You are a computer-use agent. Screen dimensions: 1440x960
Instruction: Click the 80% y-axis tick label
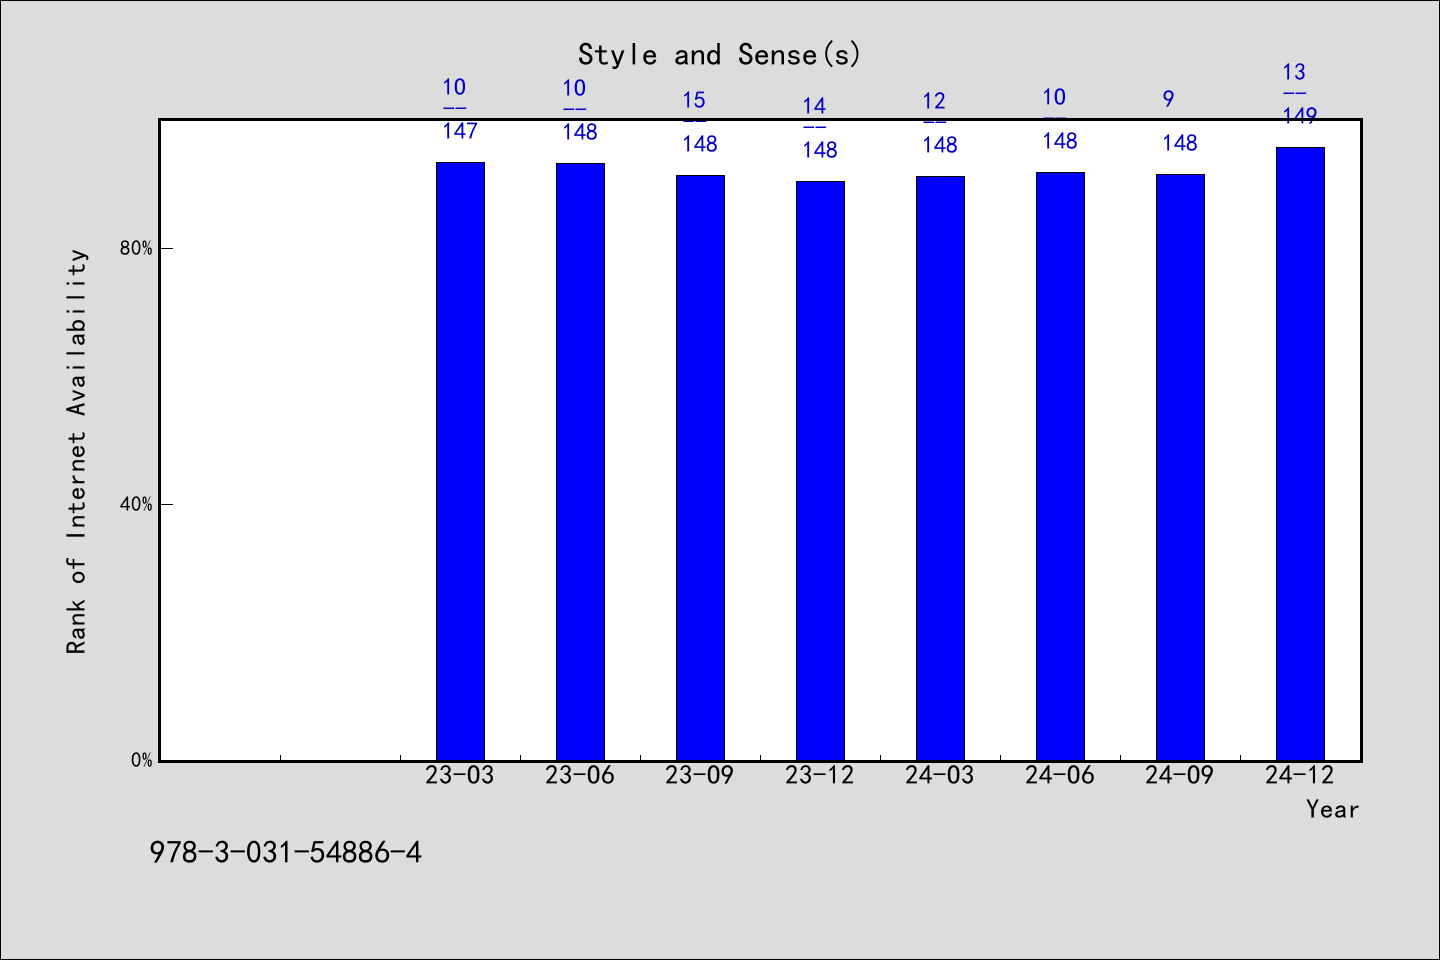click(x=136, y=248)
